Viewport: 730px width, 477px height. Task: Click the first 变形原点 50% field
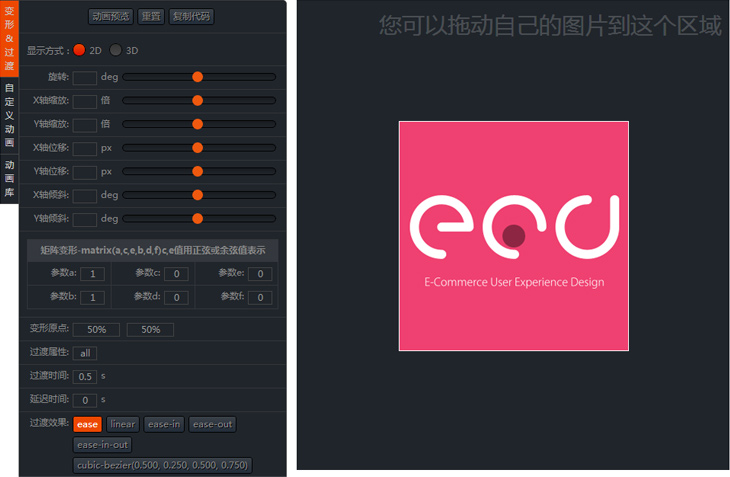point(96,330)
